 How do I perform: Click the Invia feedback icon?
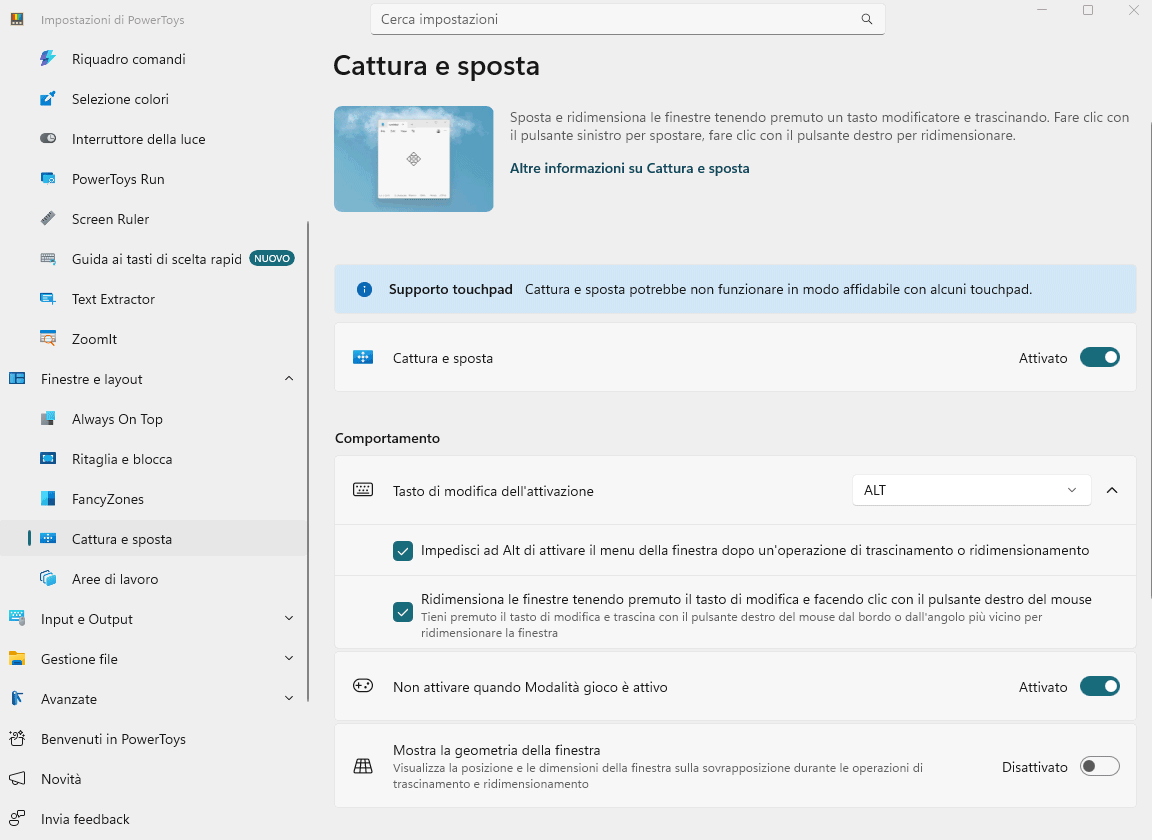click(x=17, y=818)
